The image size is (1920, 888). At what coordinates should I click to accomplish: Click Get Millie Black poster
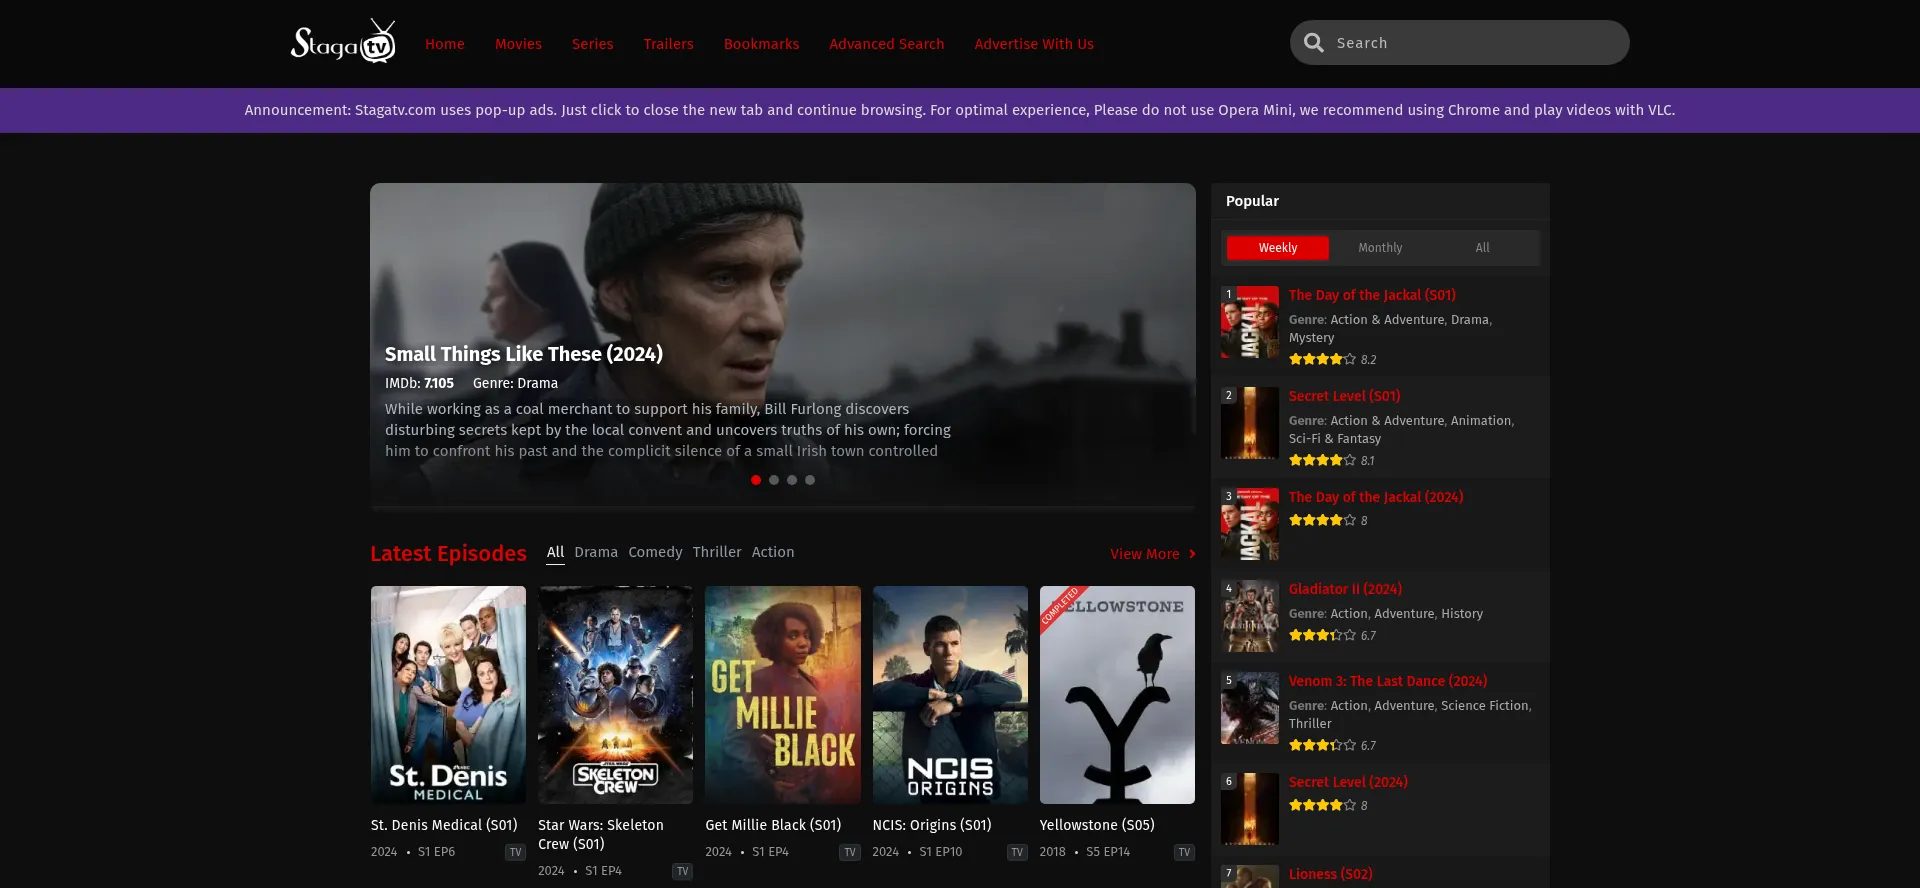pyautogui.click(x=783, y=695)
